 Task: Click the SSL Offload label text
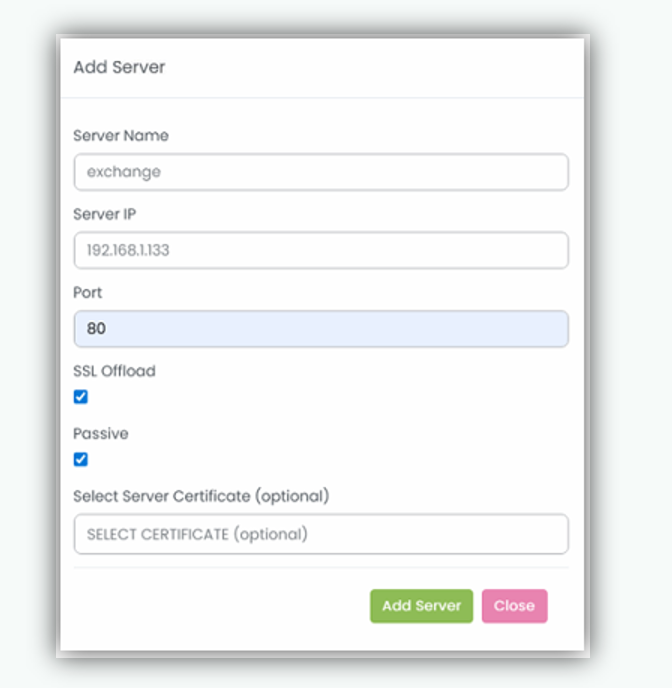click(x=115, y=371)
